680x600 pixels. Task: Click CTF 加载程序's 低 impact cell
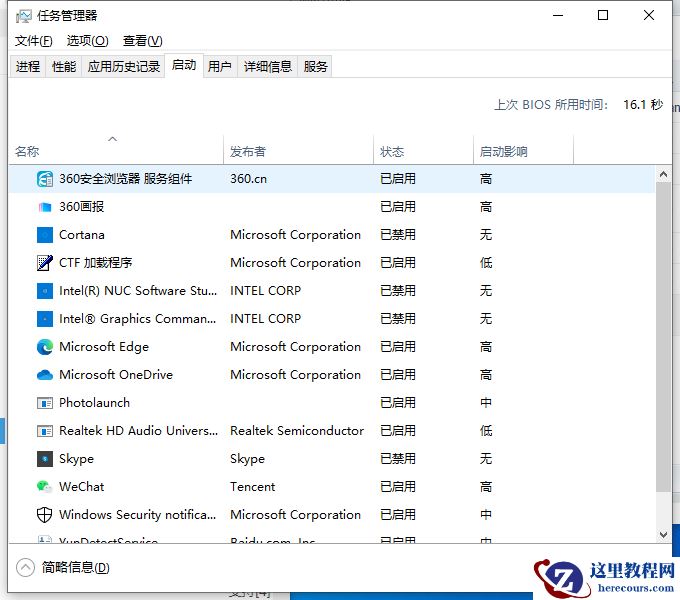(x=486, y=263)
